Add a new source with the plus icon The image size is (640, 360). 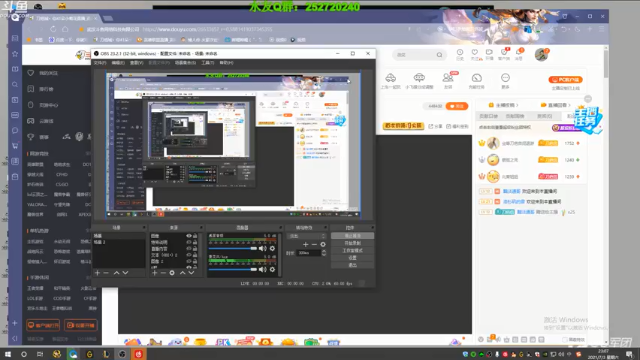154,273
